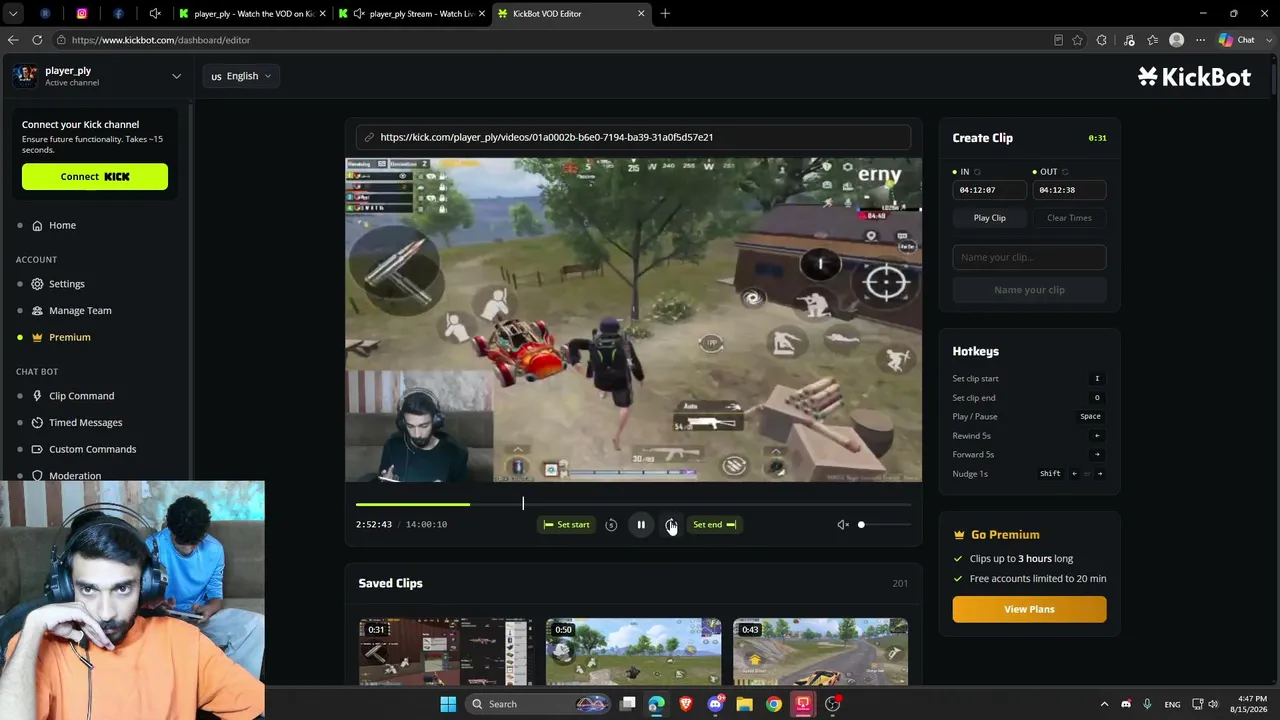1280x720 pixels.
Task: Click the VOD URL input field
Action: pyautogui.click(x=633, y=137)
